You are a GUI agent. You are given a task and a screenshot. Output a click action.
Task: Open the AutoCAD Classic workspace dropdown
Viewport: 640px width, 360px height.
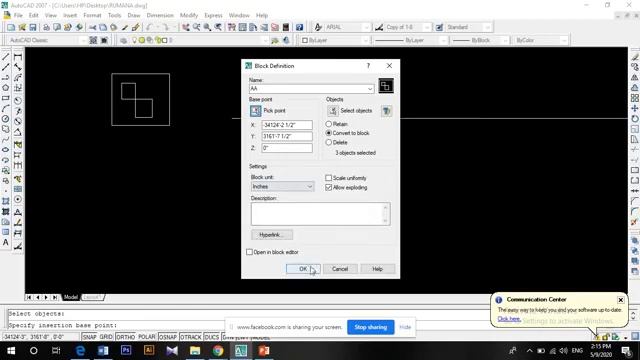click(83, 40)
